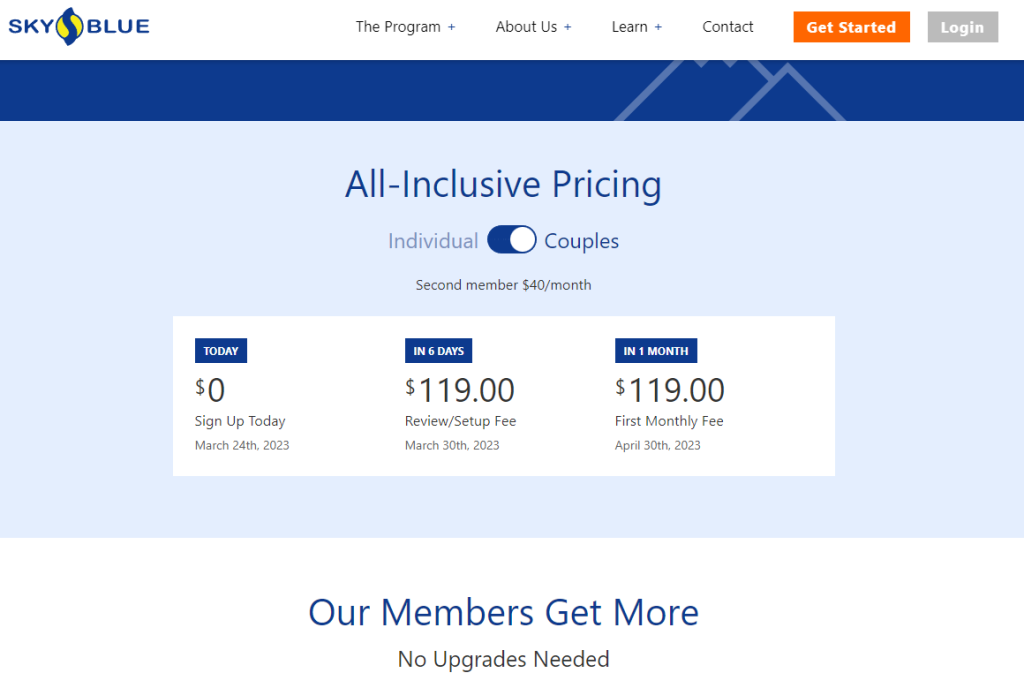Expand the plus beside Learn
Viewport: 1024px width, 688px height.
[658, 27]
